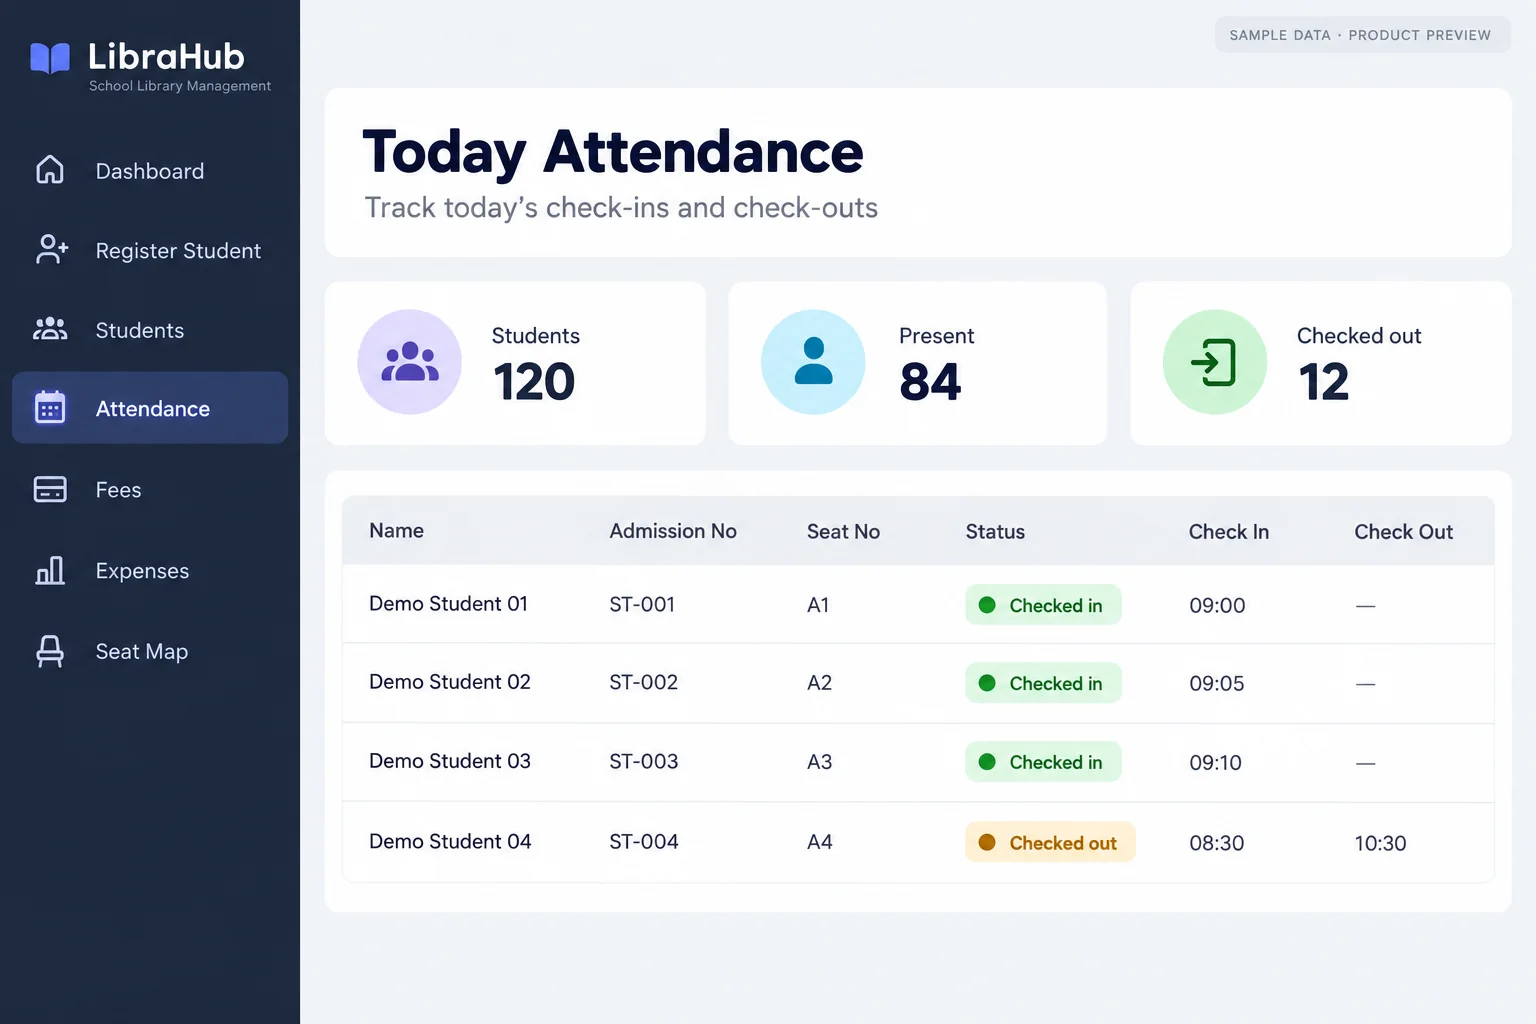Open Register Student in the sidebar
1536x1024 pixels.
click(x=178, y=251)
